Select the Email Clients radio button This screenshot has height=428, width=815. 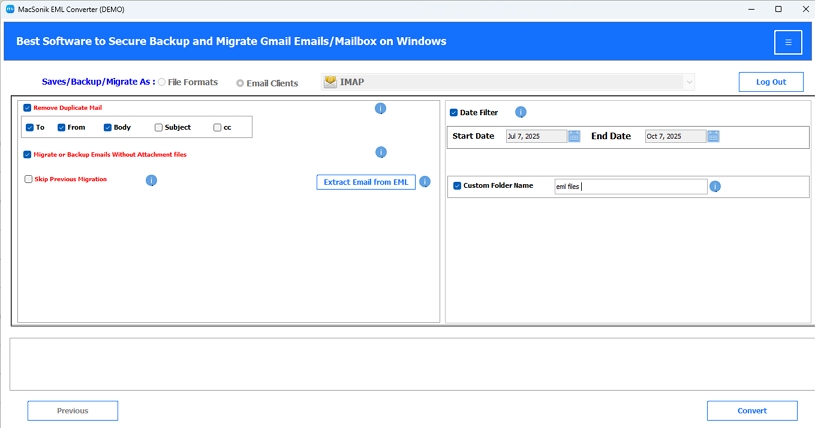[240, 83]
